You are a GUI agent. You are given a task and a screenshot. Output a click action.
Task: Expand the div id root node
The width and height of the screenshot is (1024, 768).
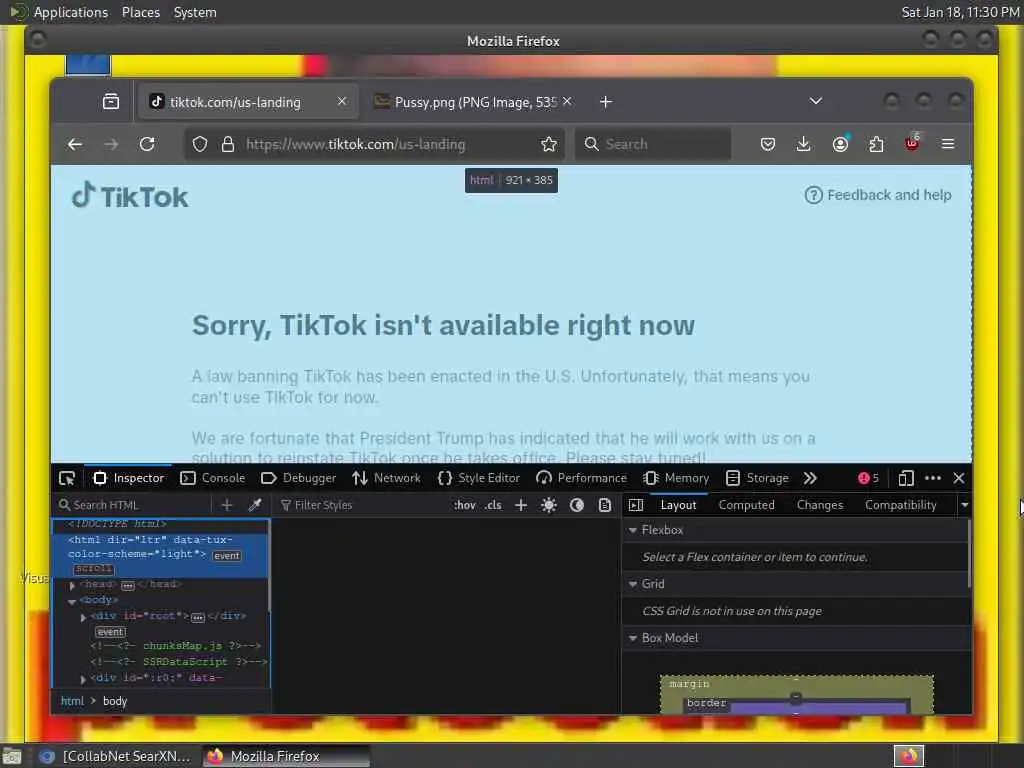(x=83, y=617)
